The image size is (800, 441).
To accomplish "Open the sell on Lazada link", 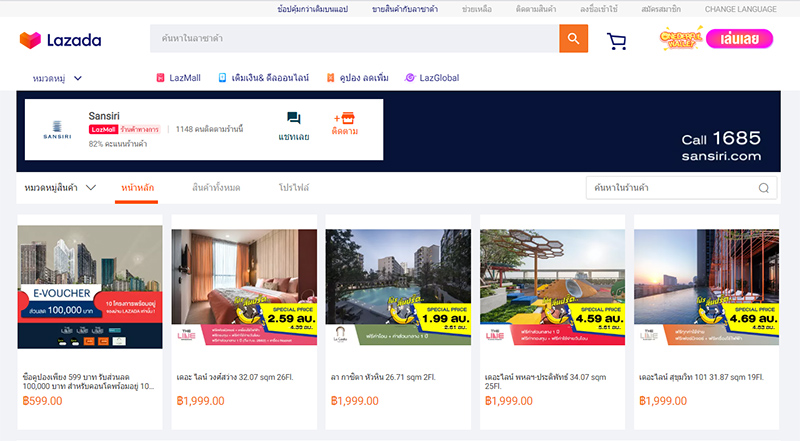I will pos(405,9).
